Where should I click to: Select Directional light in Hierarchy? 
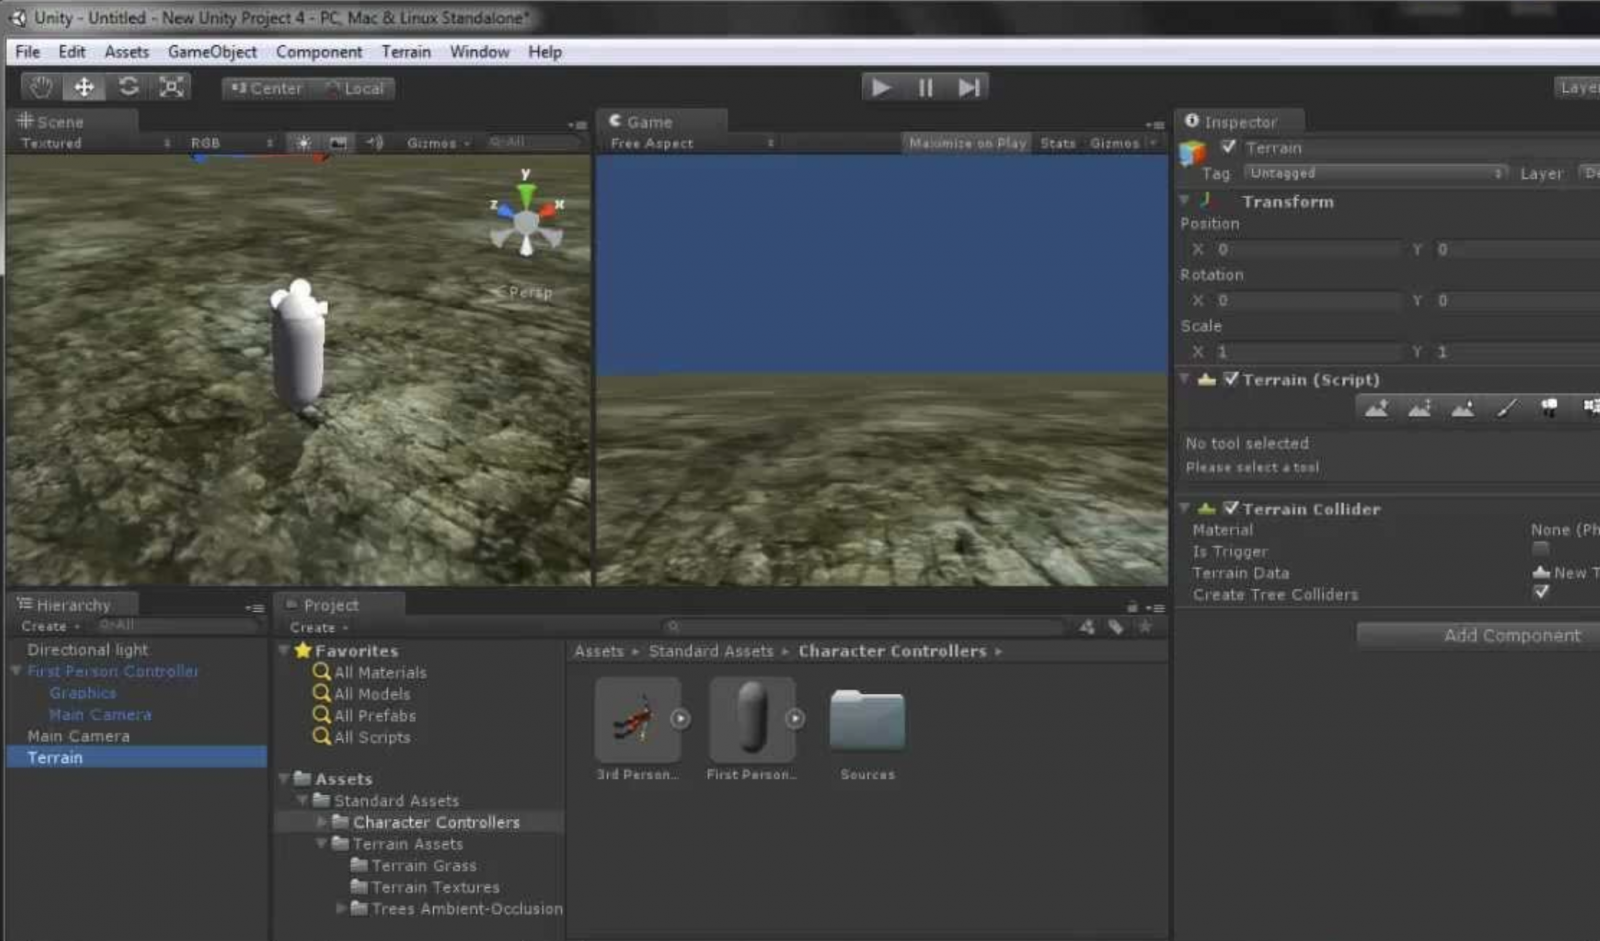click(x=88, y=649)
